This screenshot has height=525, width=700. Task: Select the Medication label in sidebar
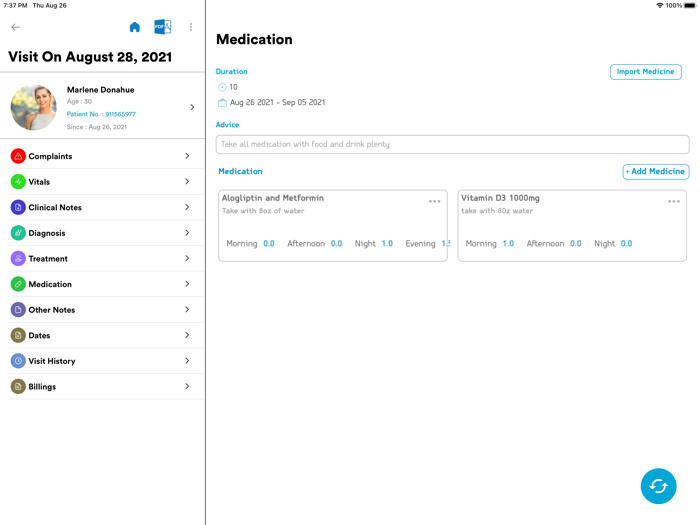point(50,284)
